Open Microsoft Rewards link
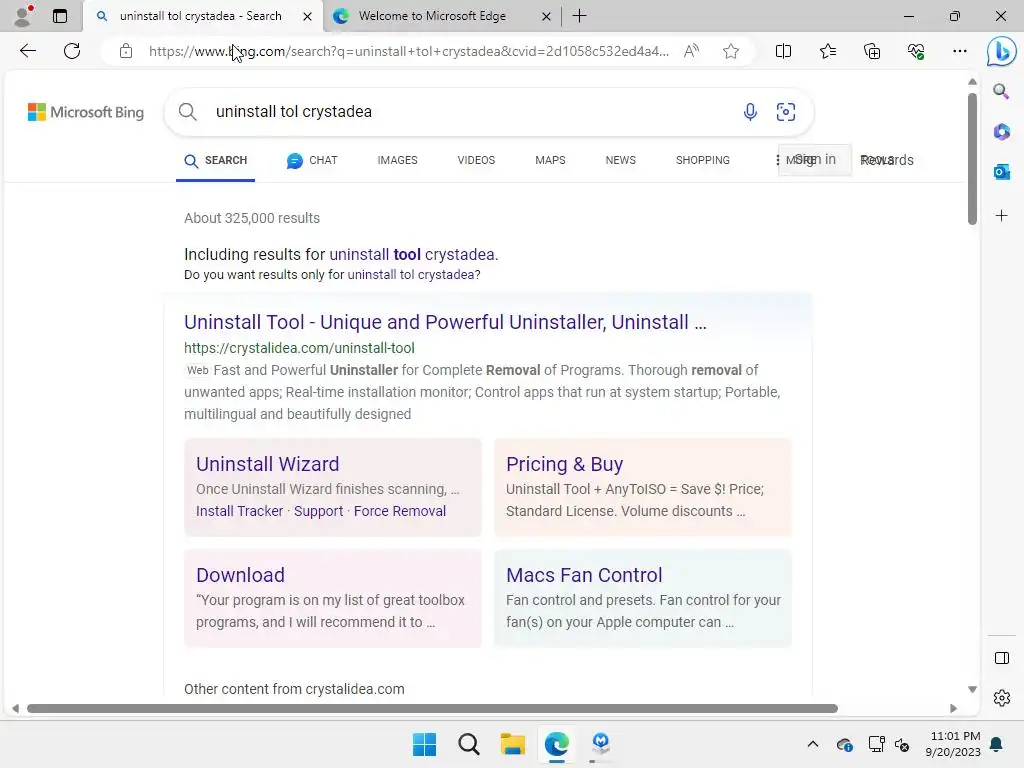 (x=887, y=160)
